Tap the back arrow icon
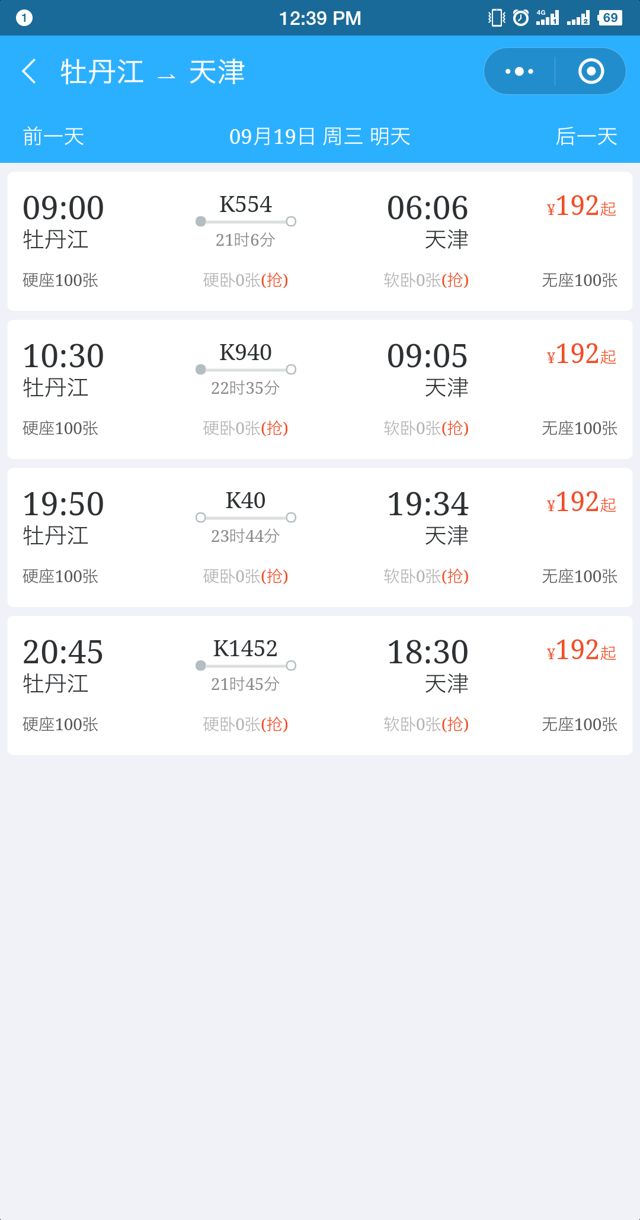Image resolution: width=640 pixels, height=1220 pixels. tap(29, 72)
